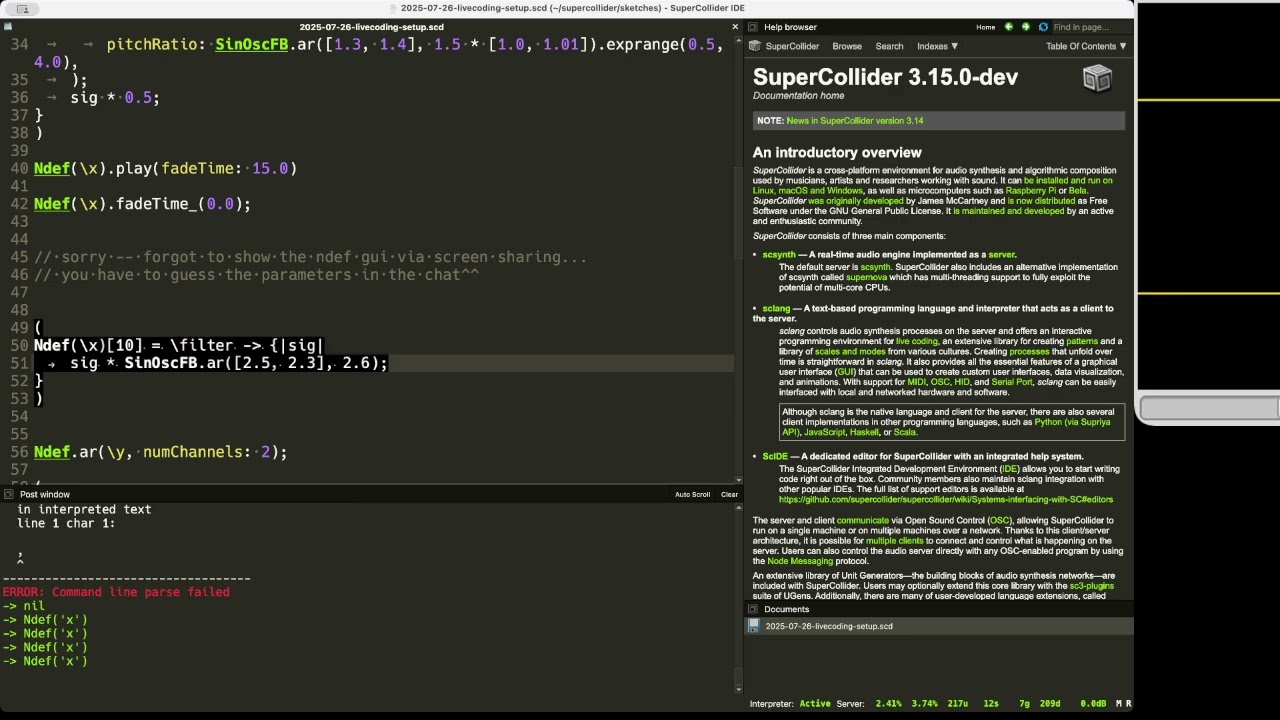Image resolution: width=1280 pixels, height=720 pixels.
Task: Open the Indexes dropdown menu
Action: point(937,46)
